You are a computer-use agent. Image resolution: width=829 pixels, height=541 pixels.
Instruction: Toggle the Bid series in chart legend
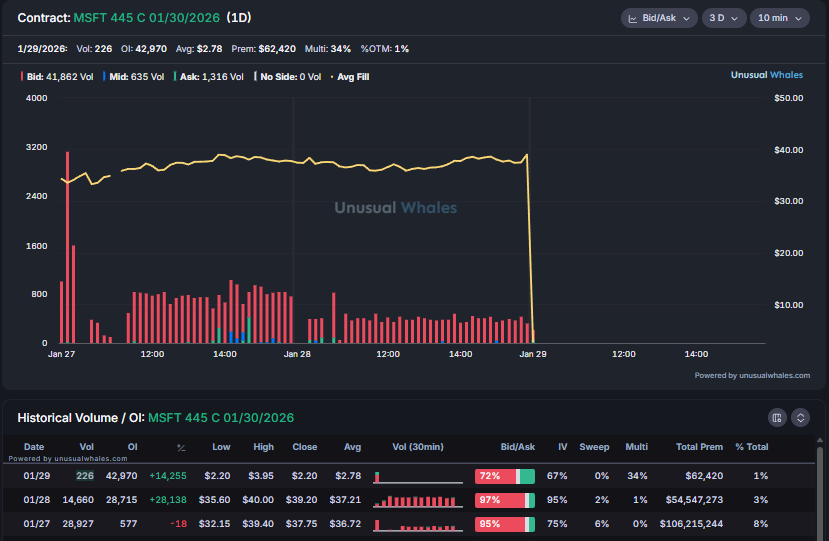pos(58,76)
